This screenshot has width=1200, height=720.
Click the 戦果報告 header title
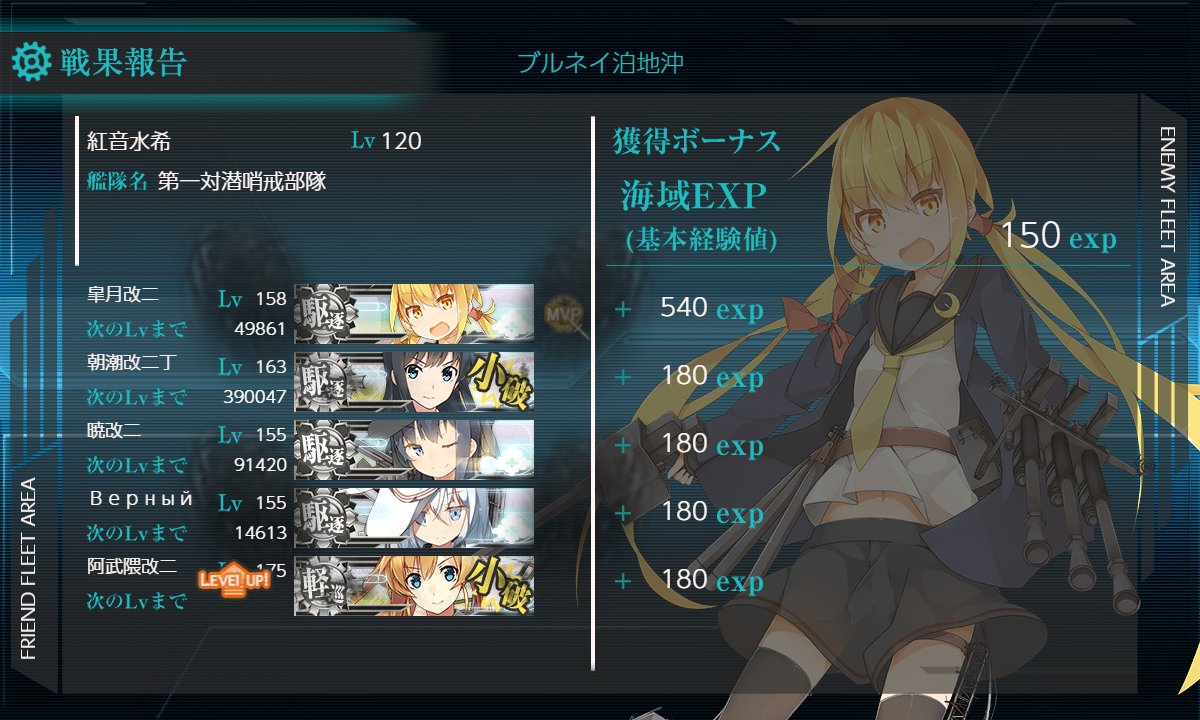point(123,62)
